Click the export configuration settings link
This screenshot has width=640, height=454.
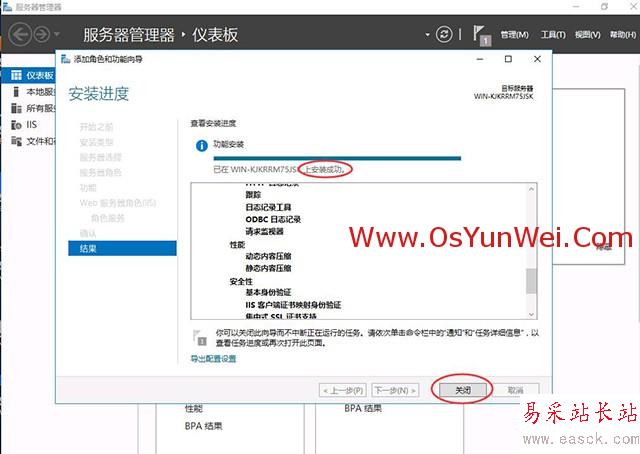click(x=213, y=359)
